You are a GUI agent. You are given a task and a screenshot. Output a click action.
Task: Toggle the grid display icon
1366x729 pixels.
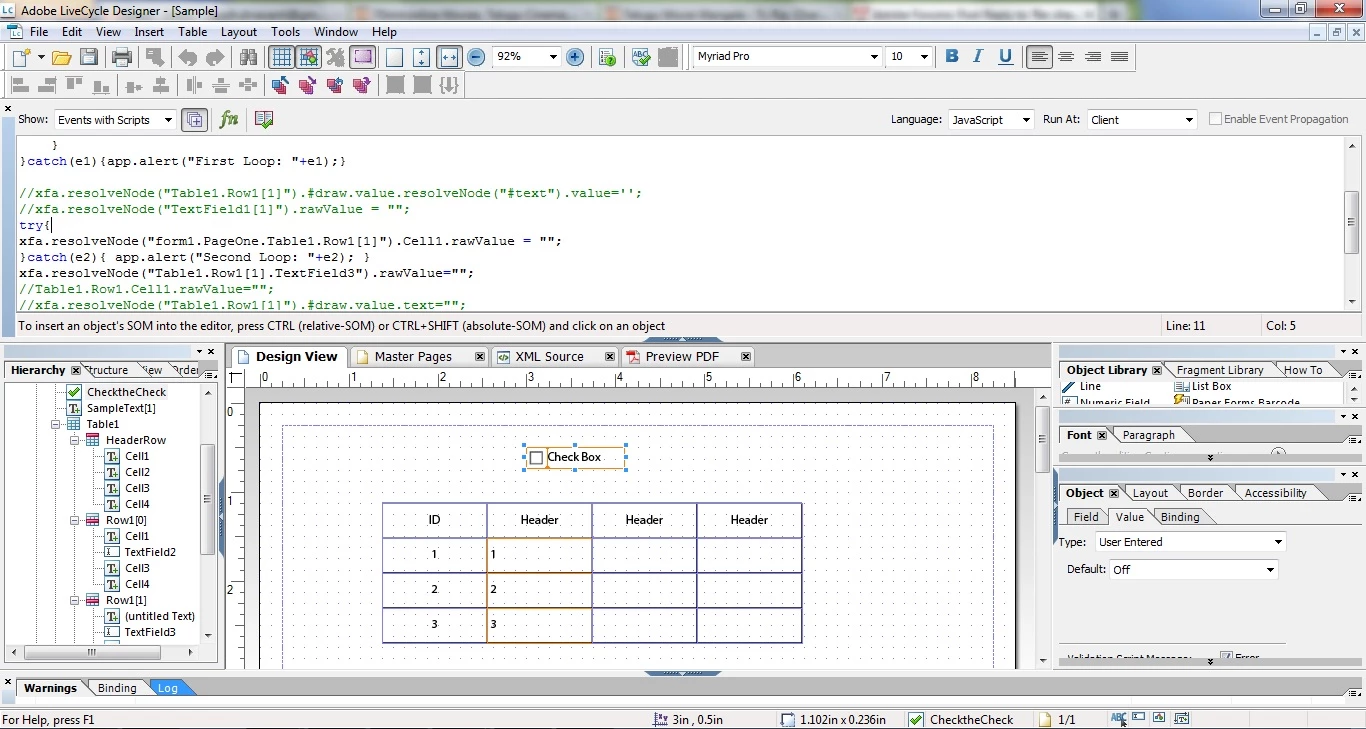point(281,57)
